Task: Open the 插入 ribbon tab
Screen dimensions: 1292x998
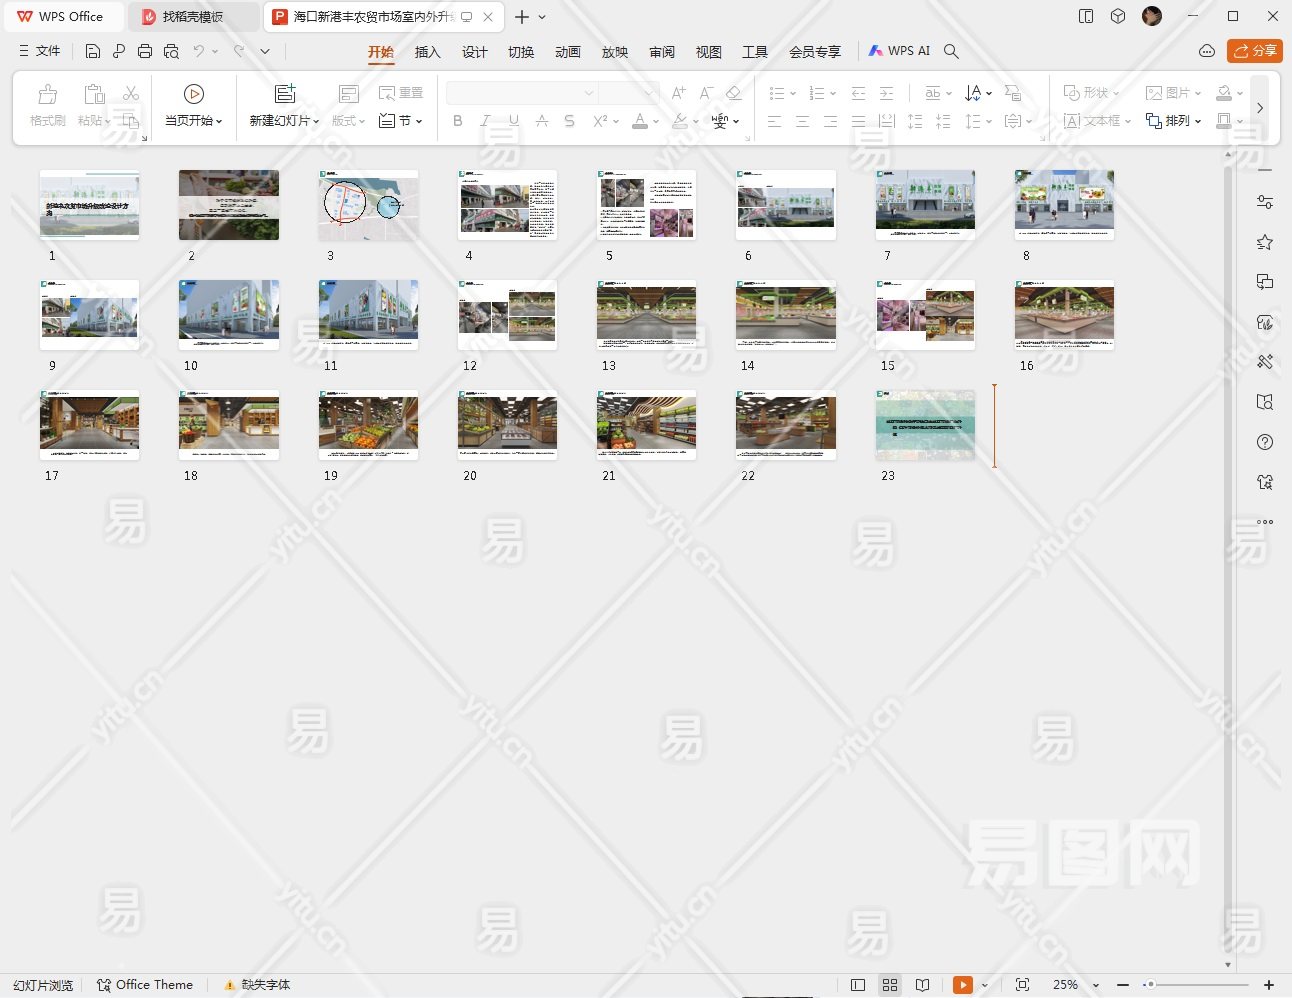Action: [x=427, y=52]
